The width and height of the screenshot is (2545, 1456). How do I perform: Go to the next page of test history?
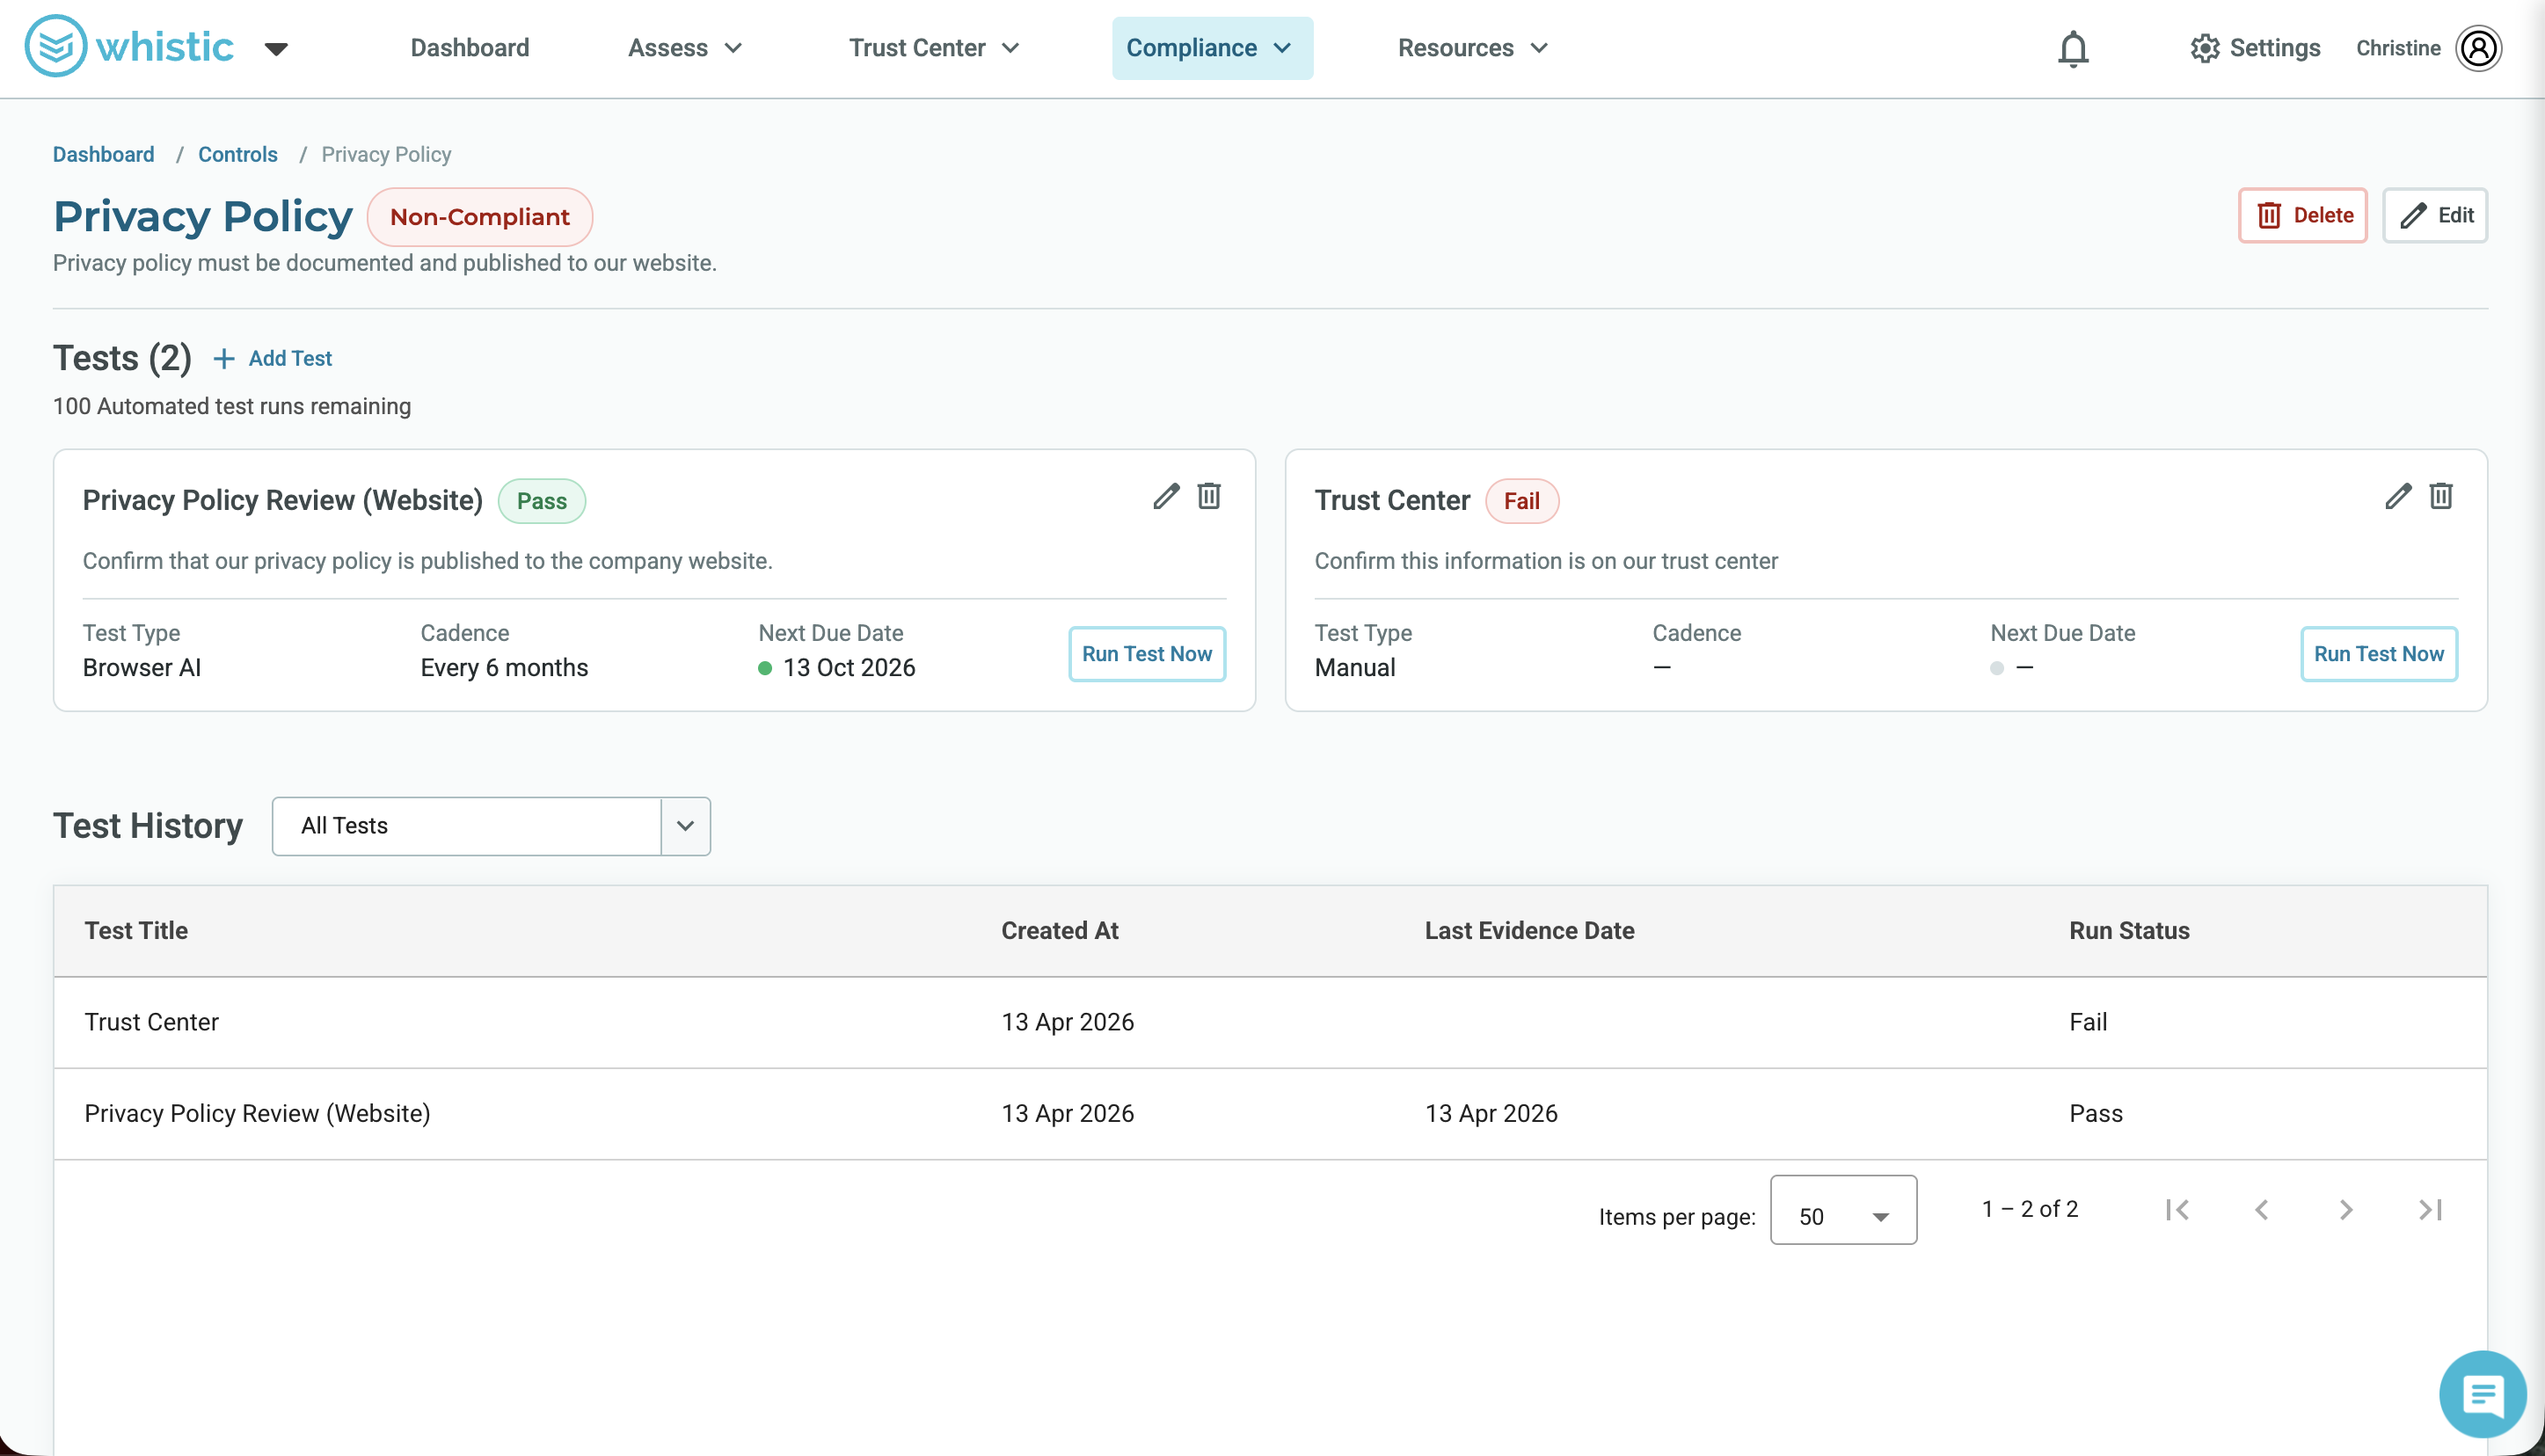(x=2346, y=1210)
